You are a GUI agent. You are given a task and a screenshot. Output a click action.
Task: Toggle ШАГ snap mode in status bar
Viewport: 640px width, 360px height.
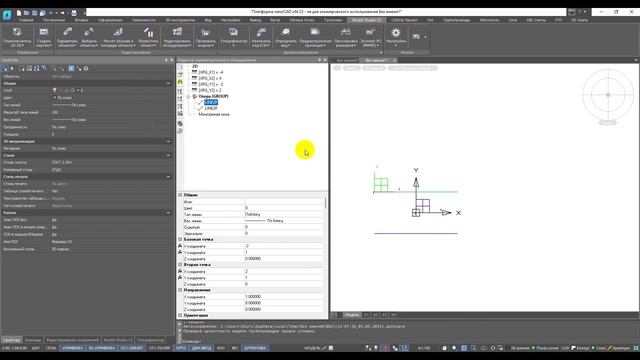pyautogui.click(x=36, y=348)
